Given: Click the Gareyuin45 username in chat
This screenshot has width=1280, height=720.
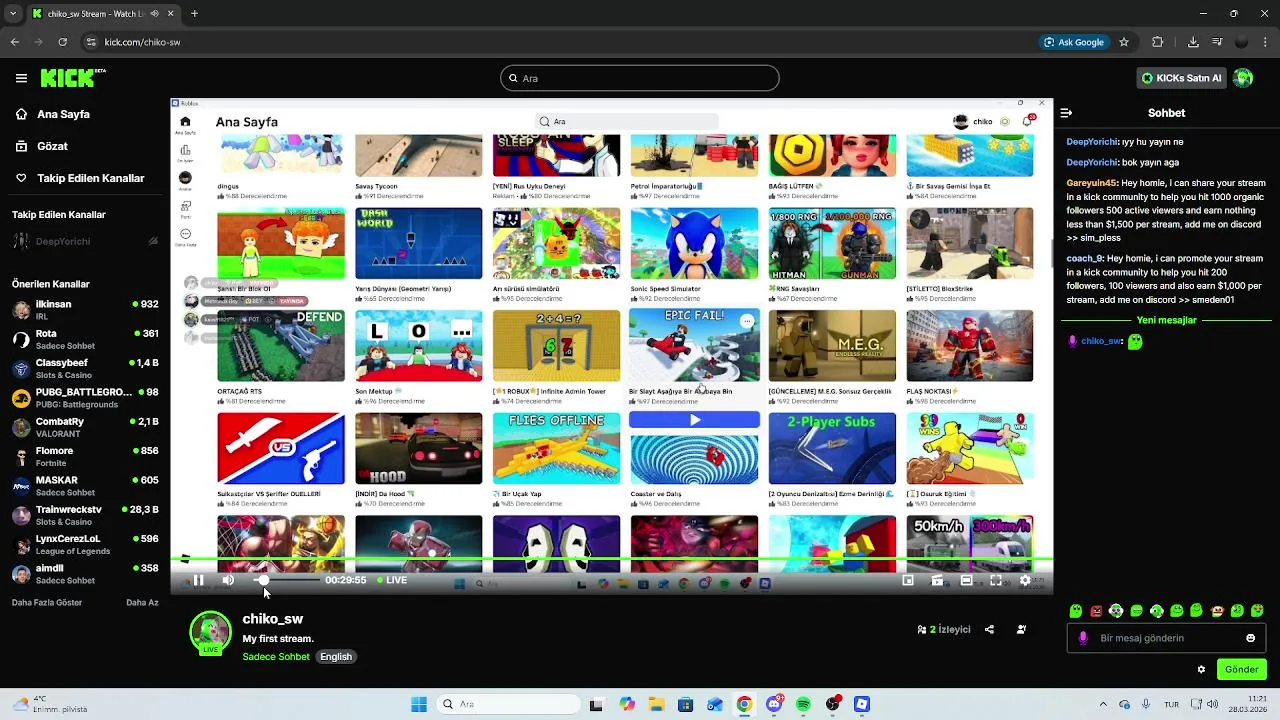Looking at the screenshot, I should 1092,183.
